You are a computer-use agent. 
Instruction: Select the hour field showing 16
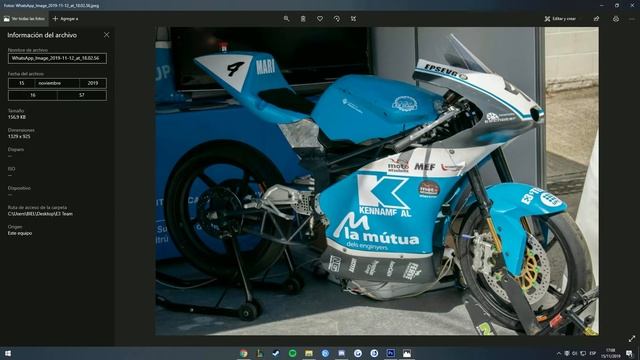(x=33, y=96)
